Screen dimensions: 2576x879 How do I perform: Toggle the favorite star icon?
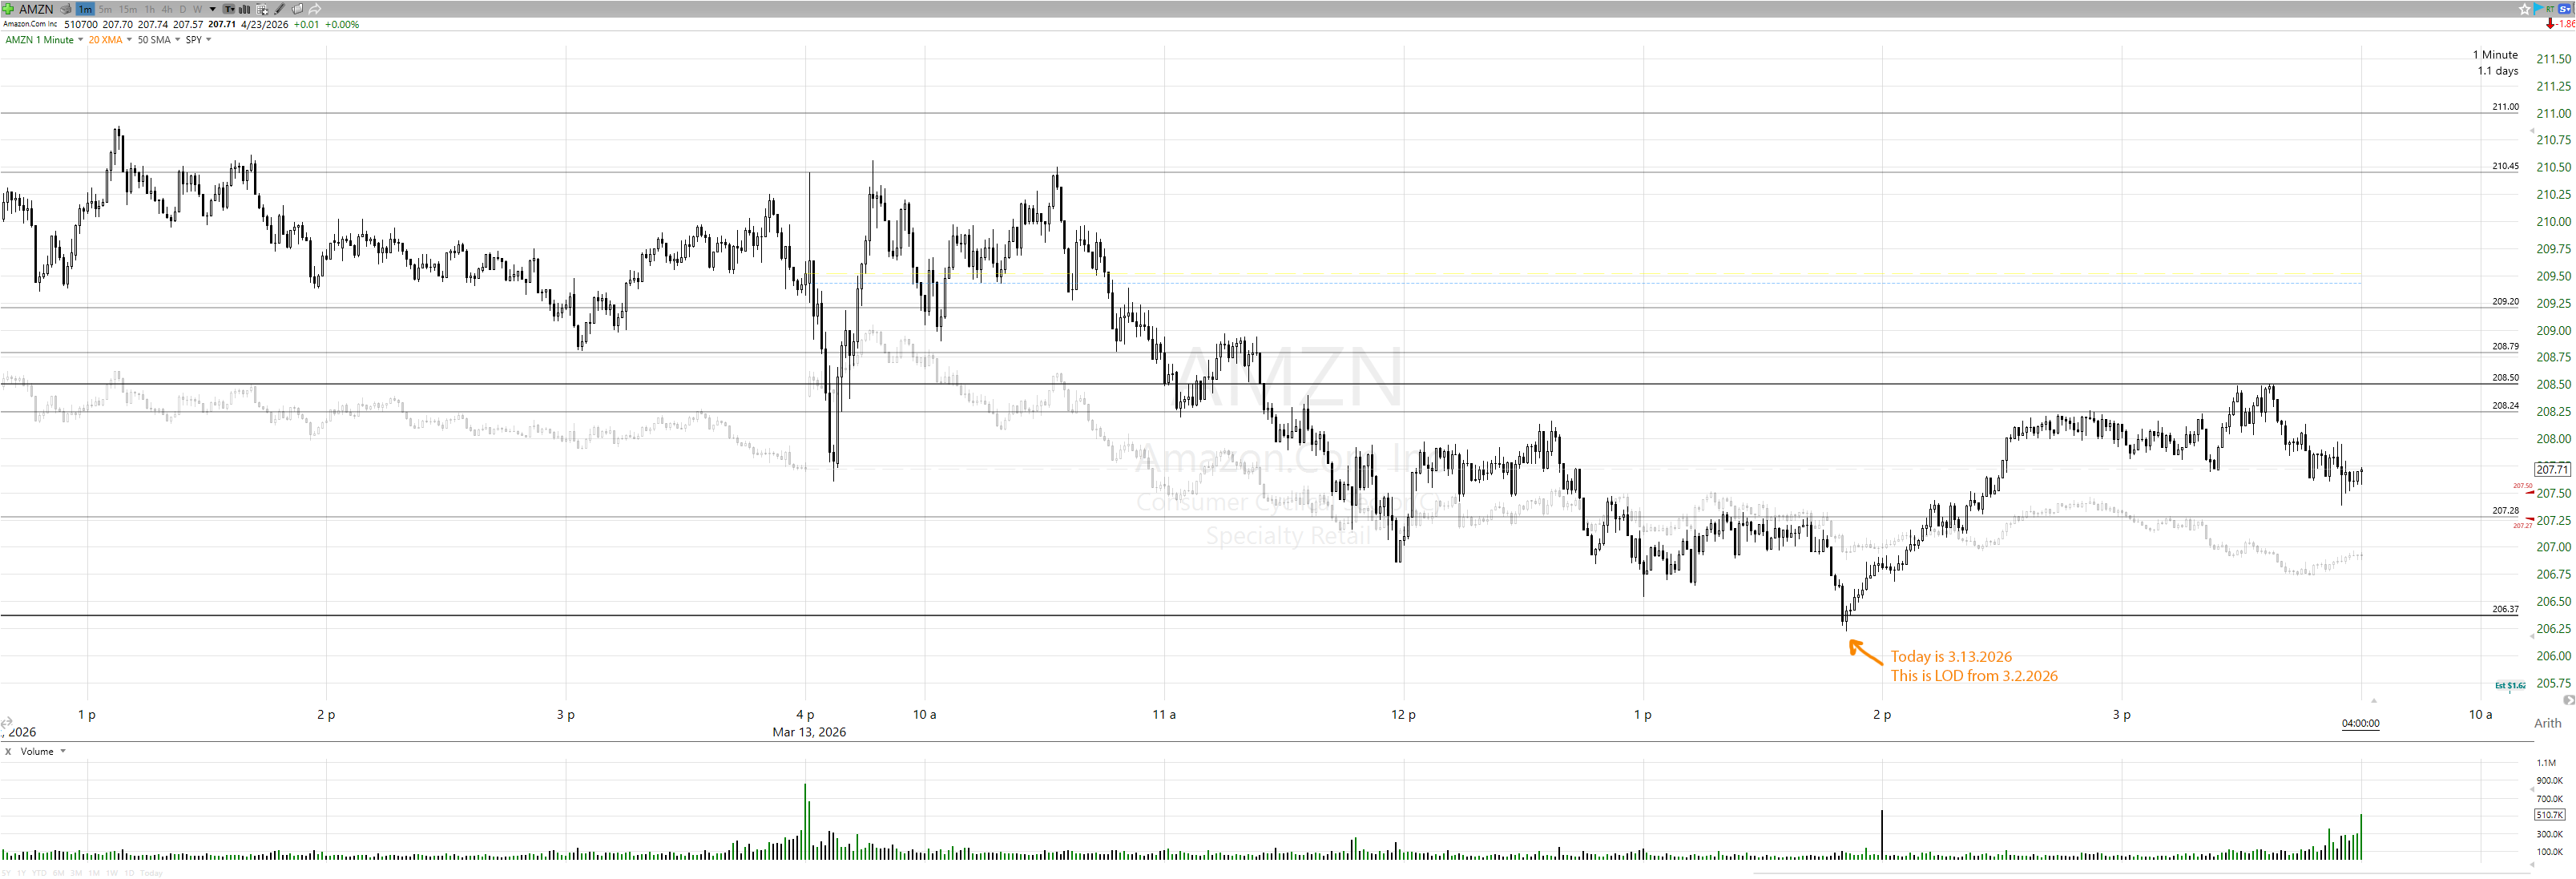2525,9
